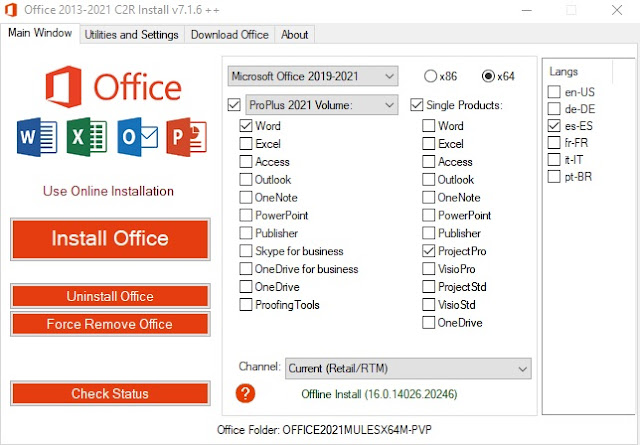The height and width of the screenshot is (445, 640).
Task: Check the VisioStd checkbox
Action: point(429,305)
